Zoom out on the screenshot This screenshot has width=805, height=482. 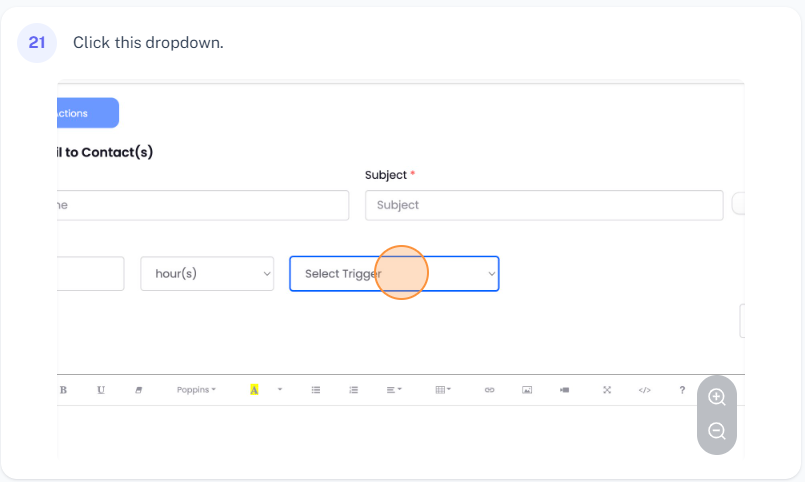pyautogui.click(x=716, y=432)
